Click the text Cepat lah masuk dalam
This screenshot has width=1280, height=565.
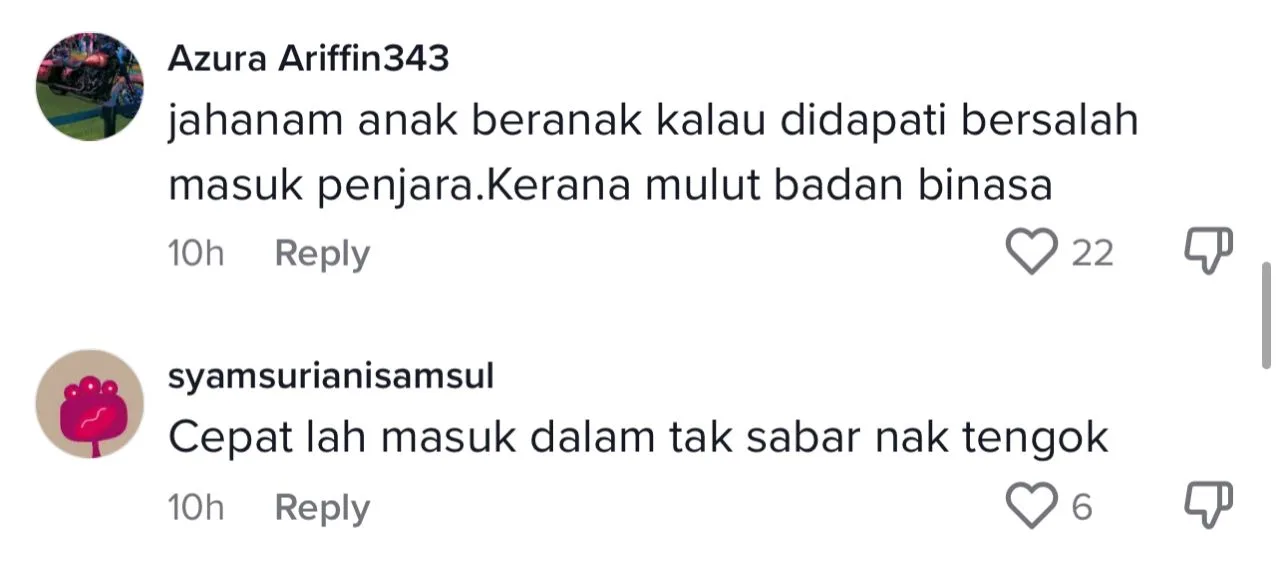[404, 439]
